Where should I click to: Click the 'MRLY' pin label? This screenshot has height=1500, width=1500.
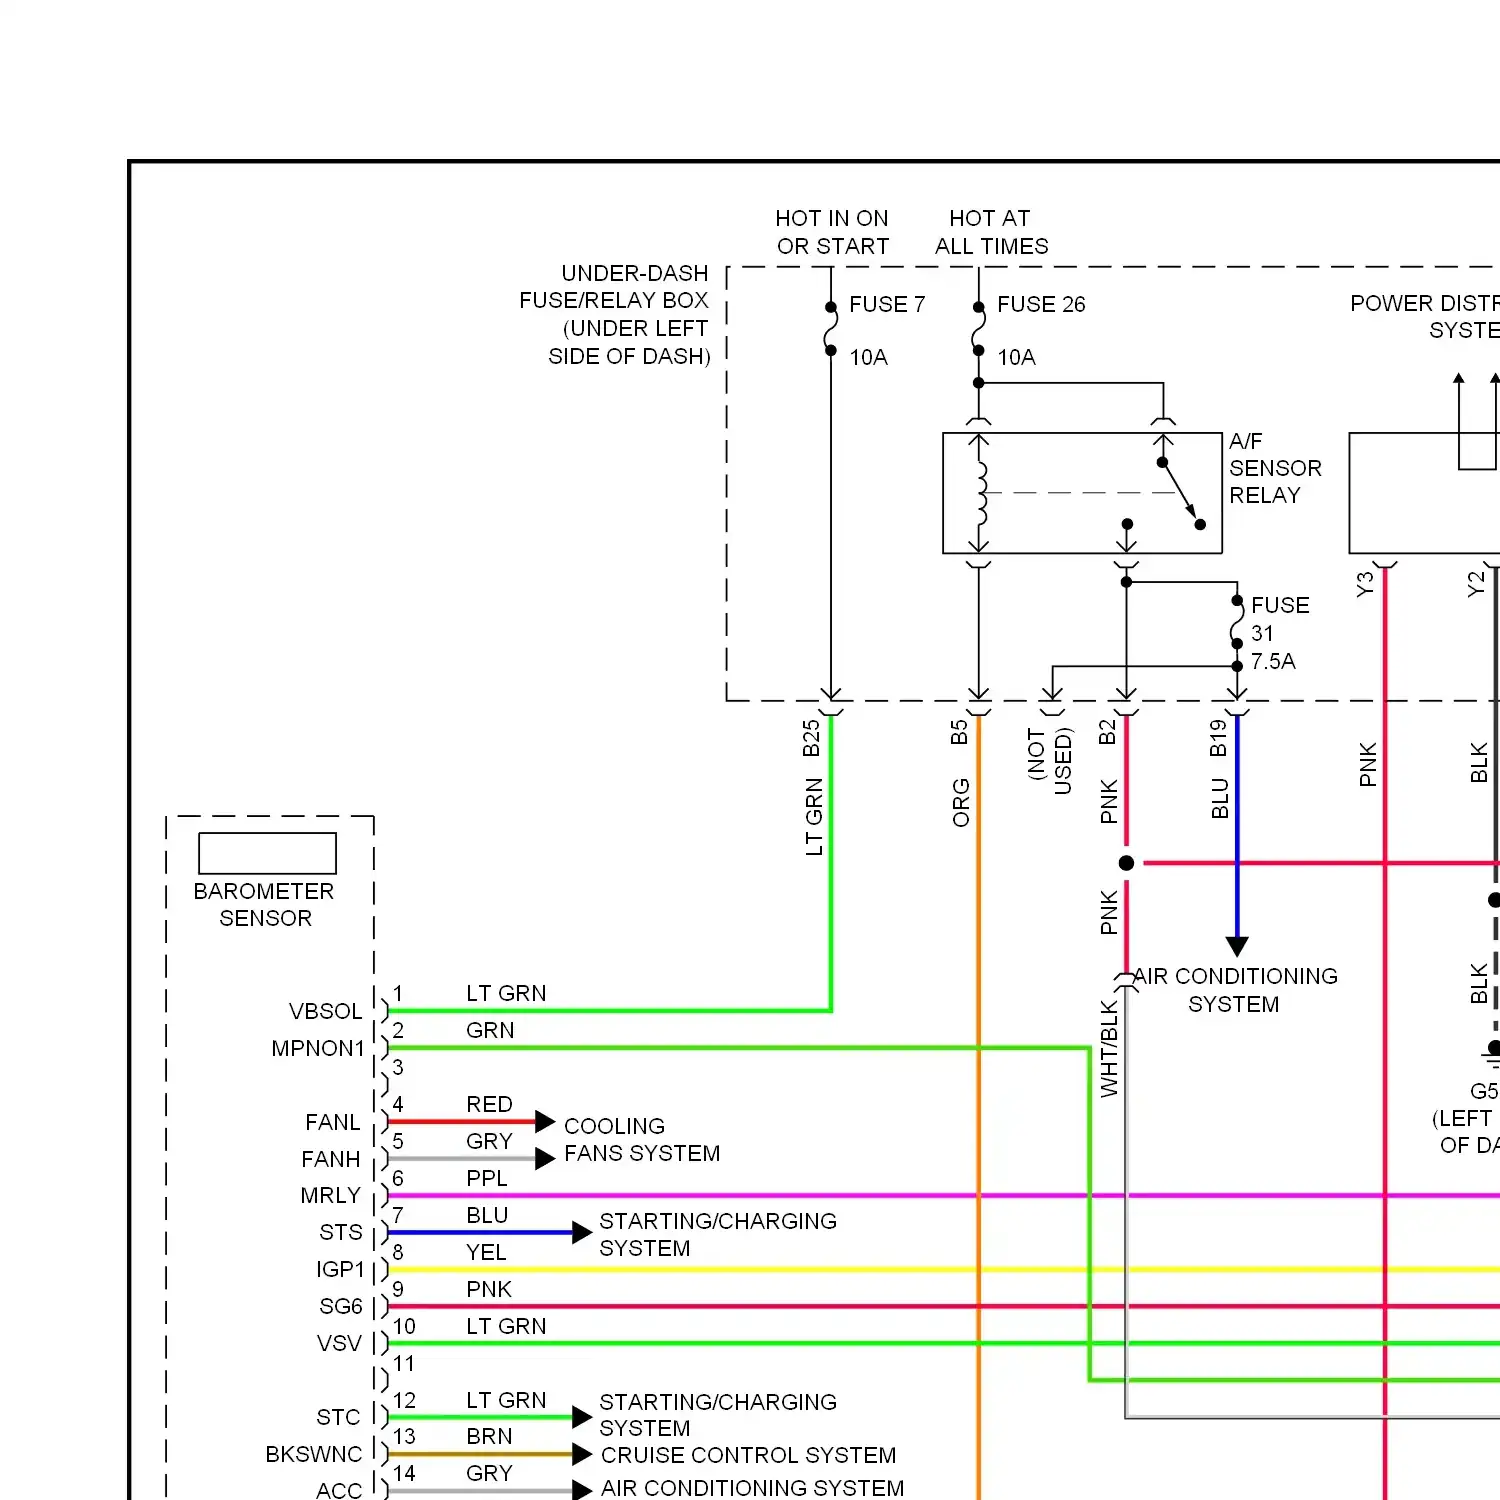pos(331,1195)
